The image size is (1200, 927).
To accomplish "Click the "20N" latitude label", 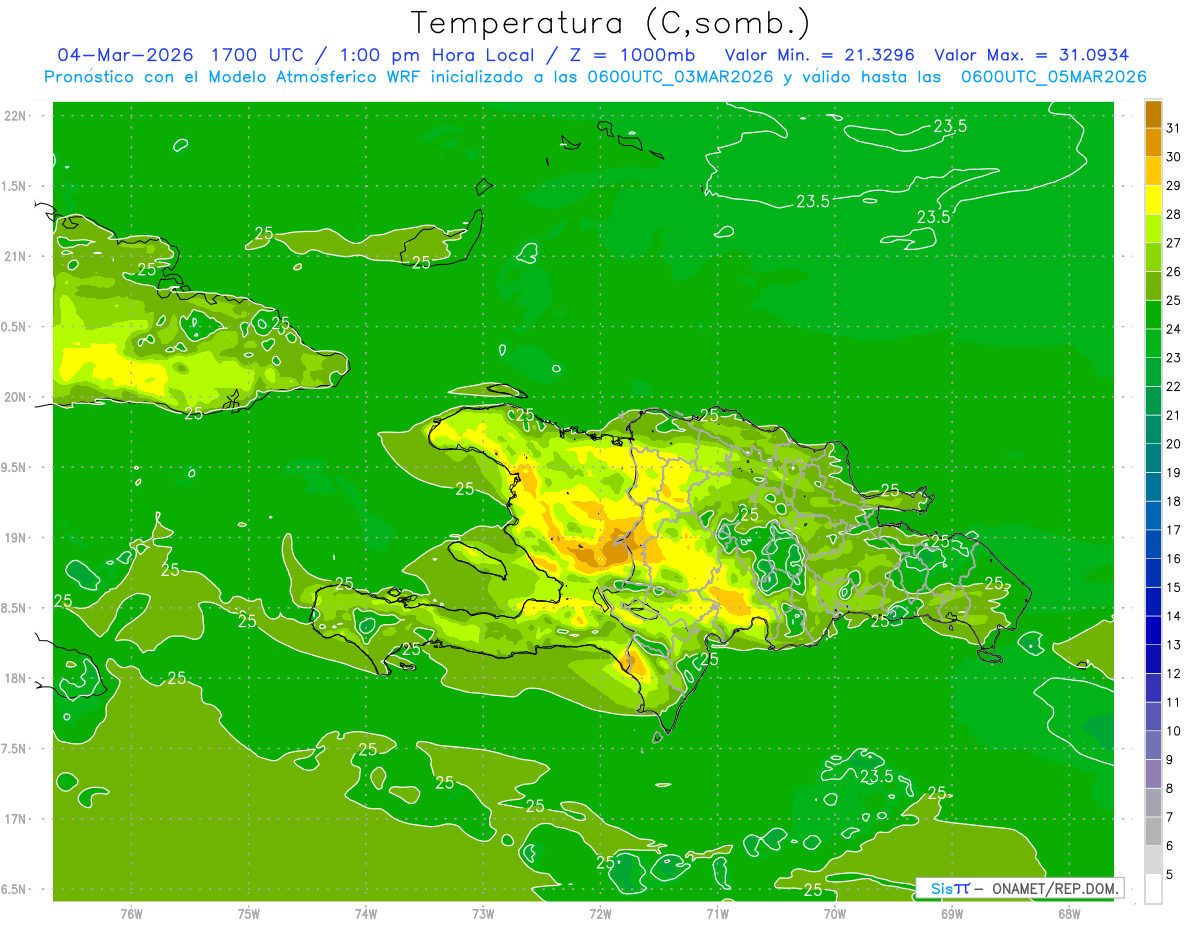I will pyautogui.click(x=16, y=397).
